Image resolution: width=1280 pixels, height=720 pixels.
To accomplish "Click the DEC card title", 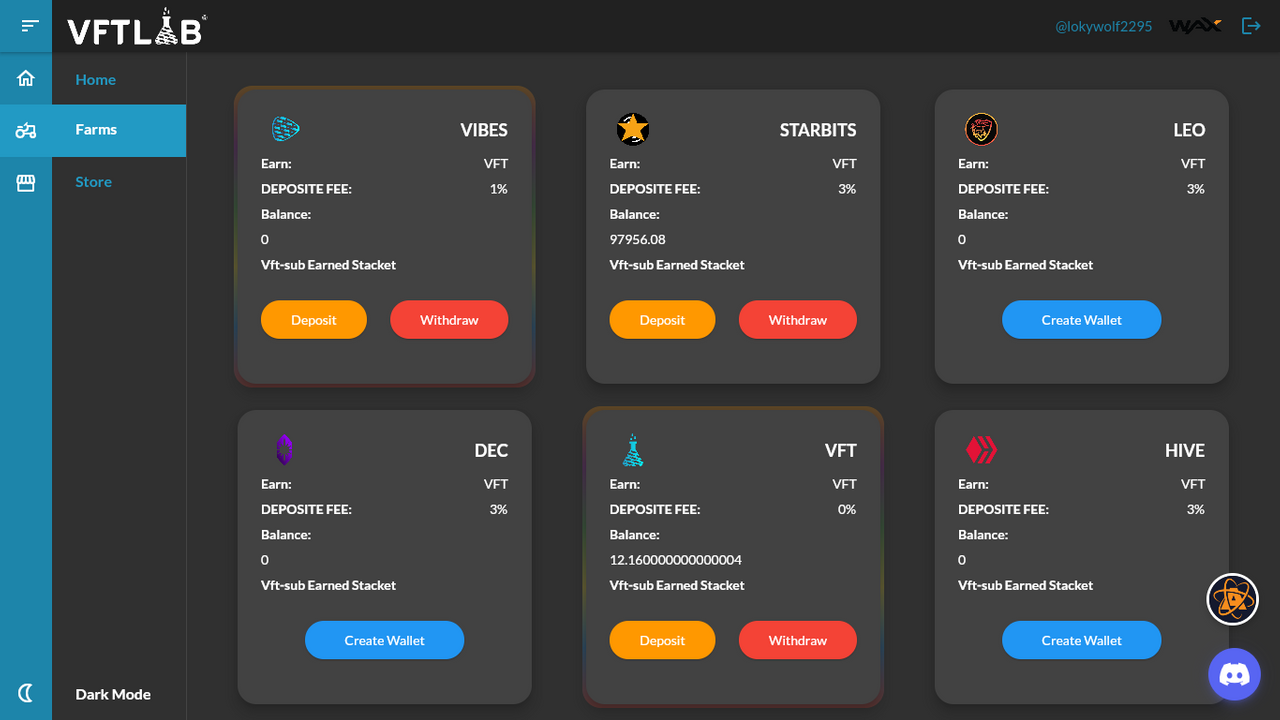I will (491, 450).
